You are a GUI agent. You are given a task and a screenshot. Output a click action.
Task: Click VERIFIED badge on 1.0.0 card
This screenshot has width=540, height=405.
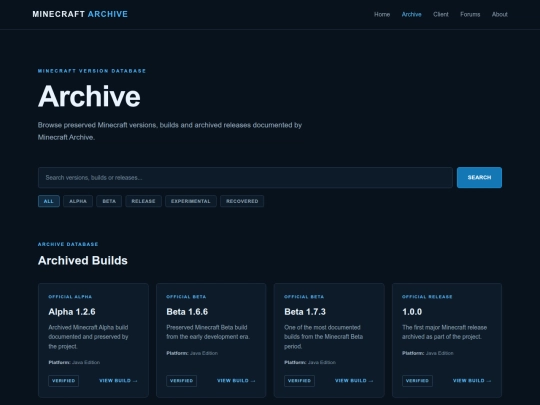[417, 381]
